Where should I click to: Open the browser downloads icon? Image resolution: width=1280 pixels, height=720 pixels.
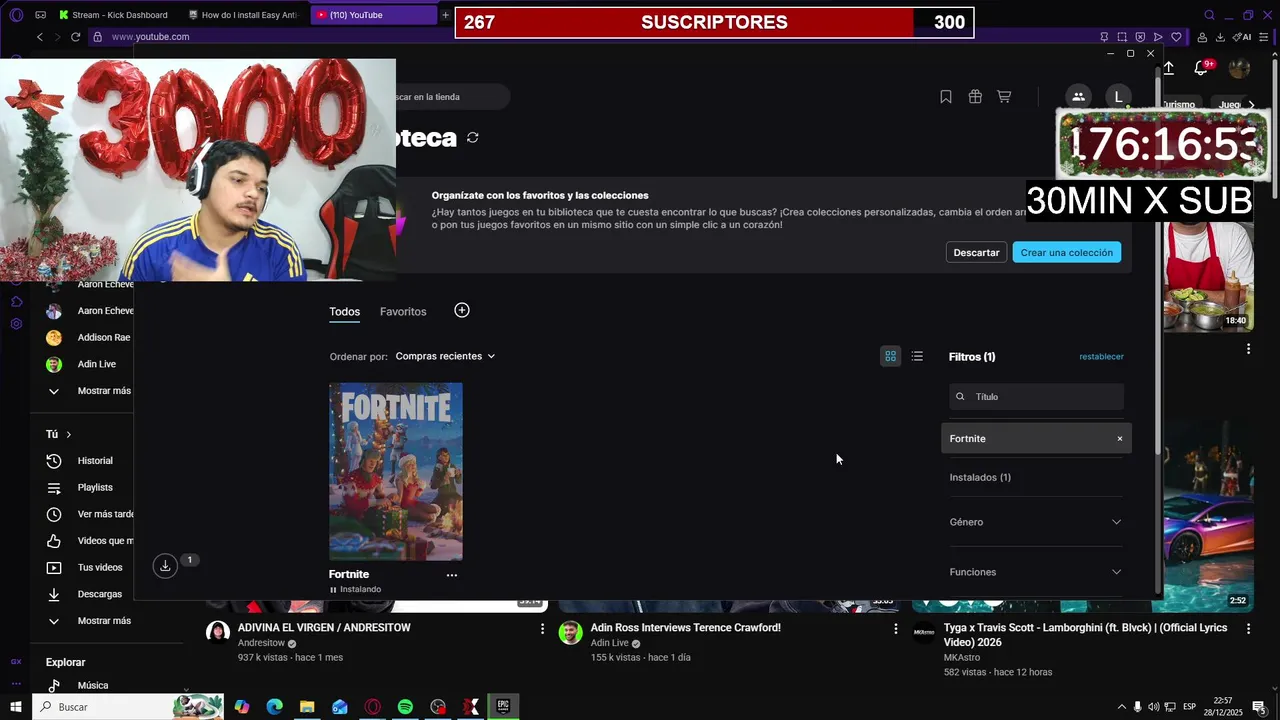pyautogui.click(x=1219, y=37)
